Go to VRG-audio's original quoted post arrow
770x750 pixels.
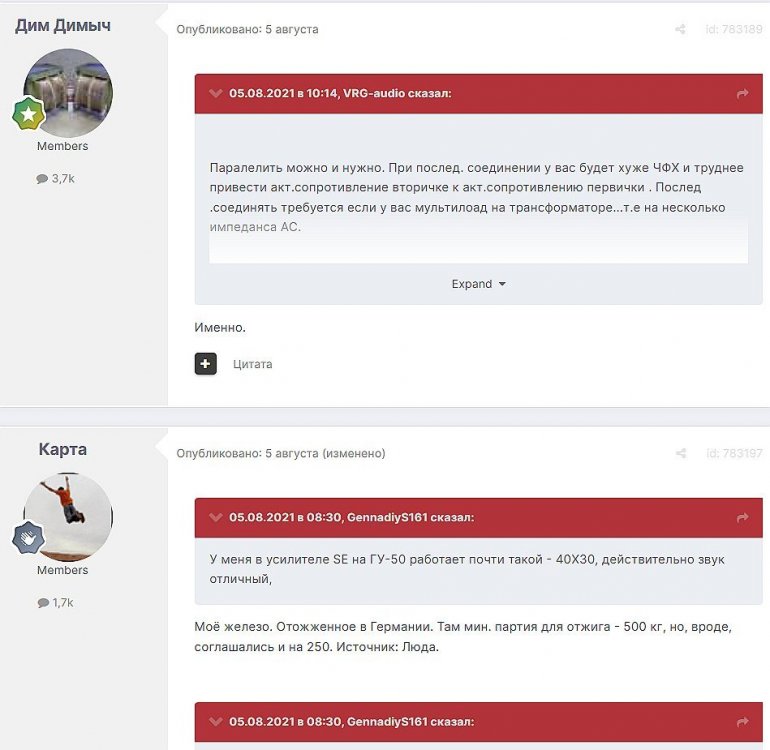[742, 94]
